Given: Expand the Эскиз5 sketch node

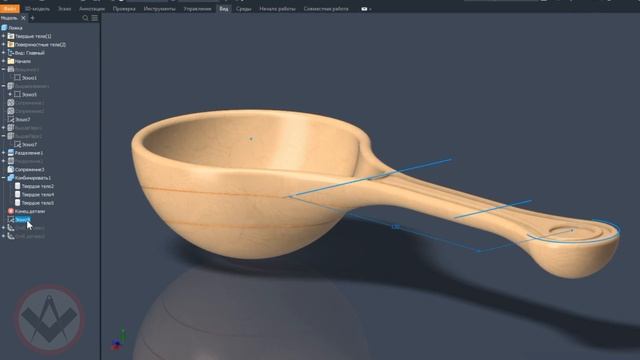Looking at the screenshot, I should coord(10,94).
